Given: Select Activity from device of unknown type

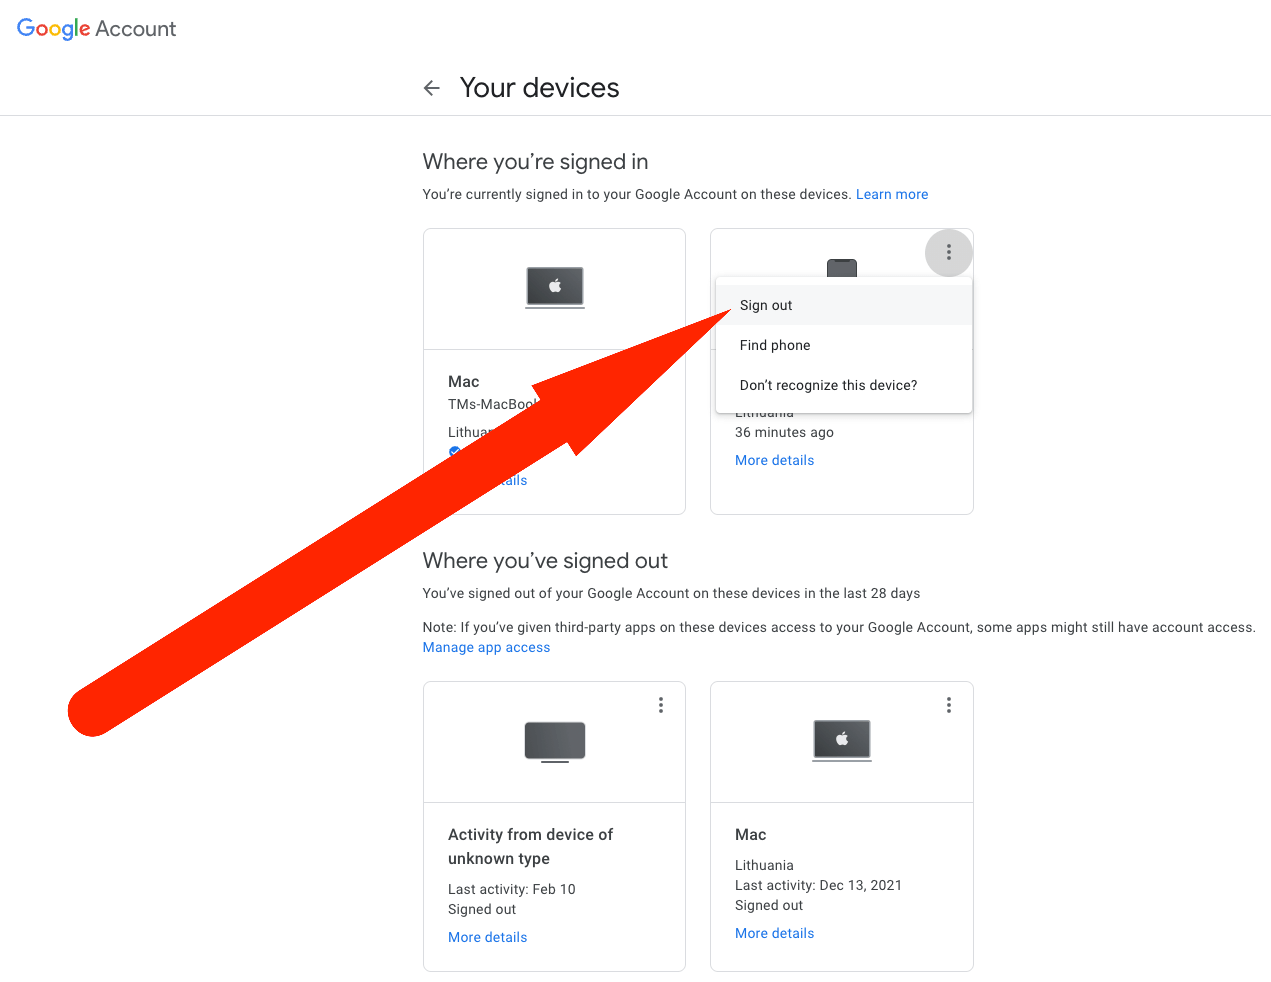Looking at the screenshot, I should tap(530, 846).
